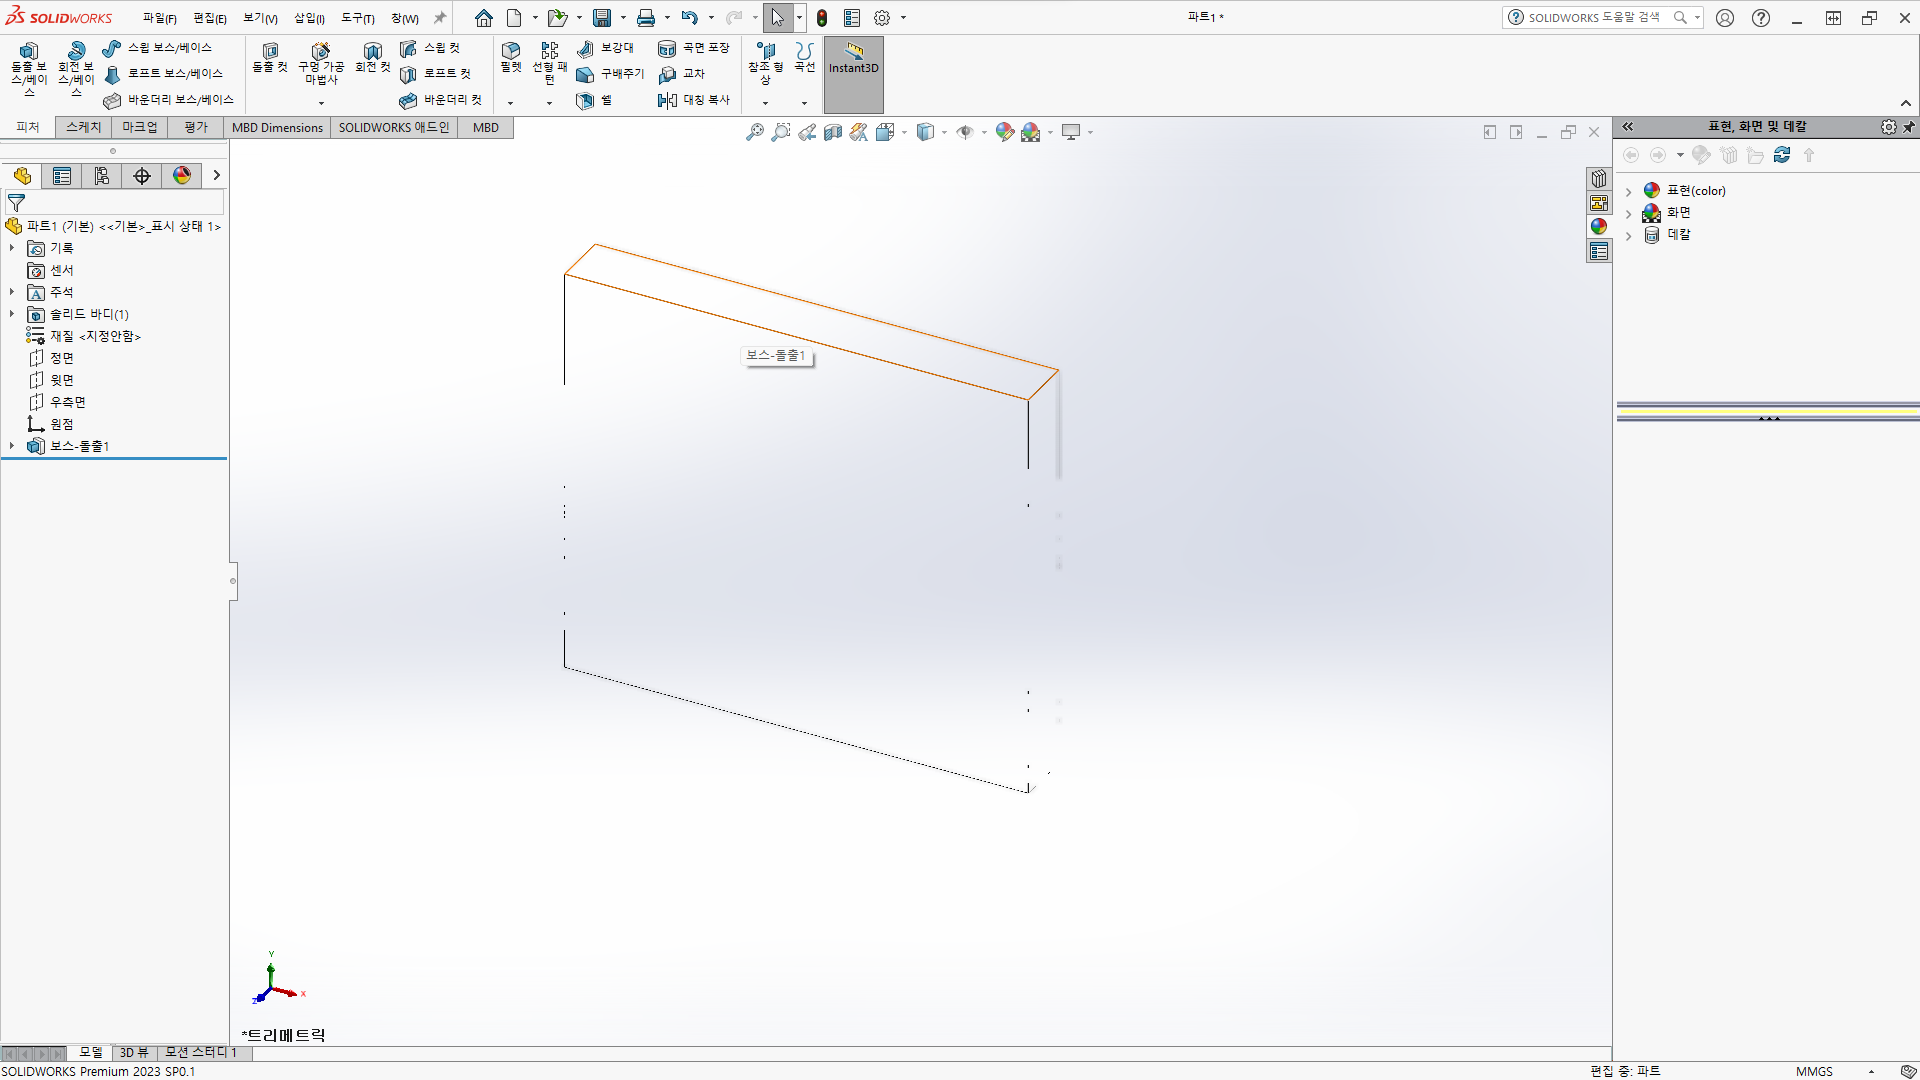The image size is (1920, 1080).
Task: Click the Swept Cut tool
Action: 430,48
